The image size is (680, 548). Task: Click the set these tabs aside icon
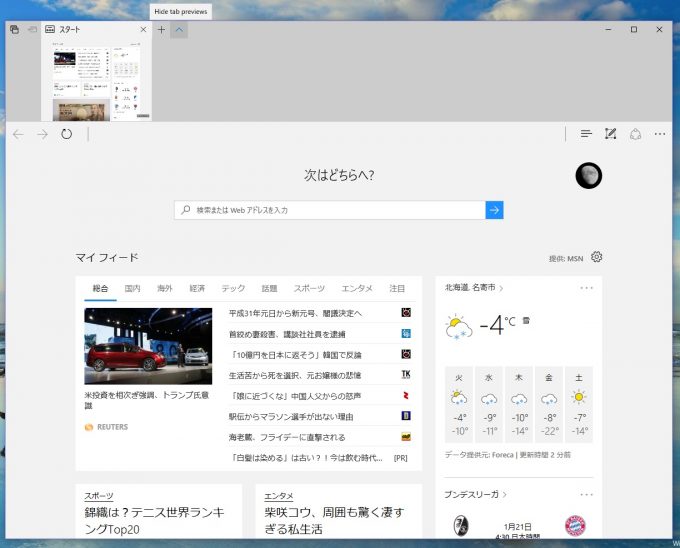(x=32, y=29)
